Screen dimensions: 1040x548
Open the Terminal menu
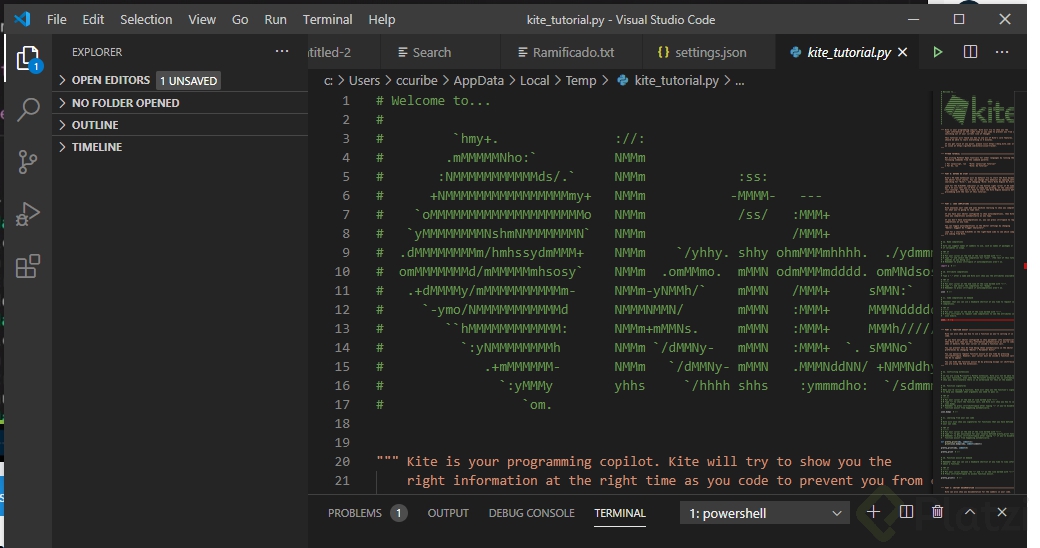328,19
